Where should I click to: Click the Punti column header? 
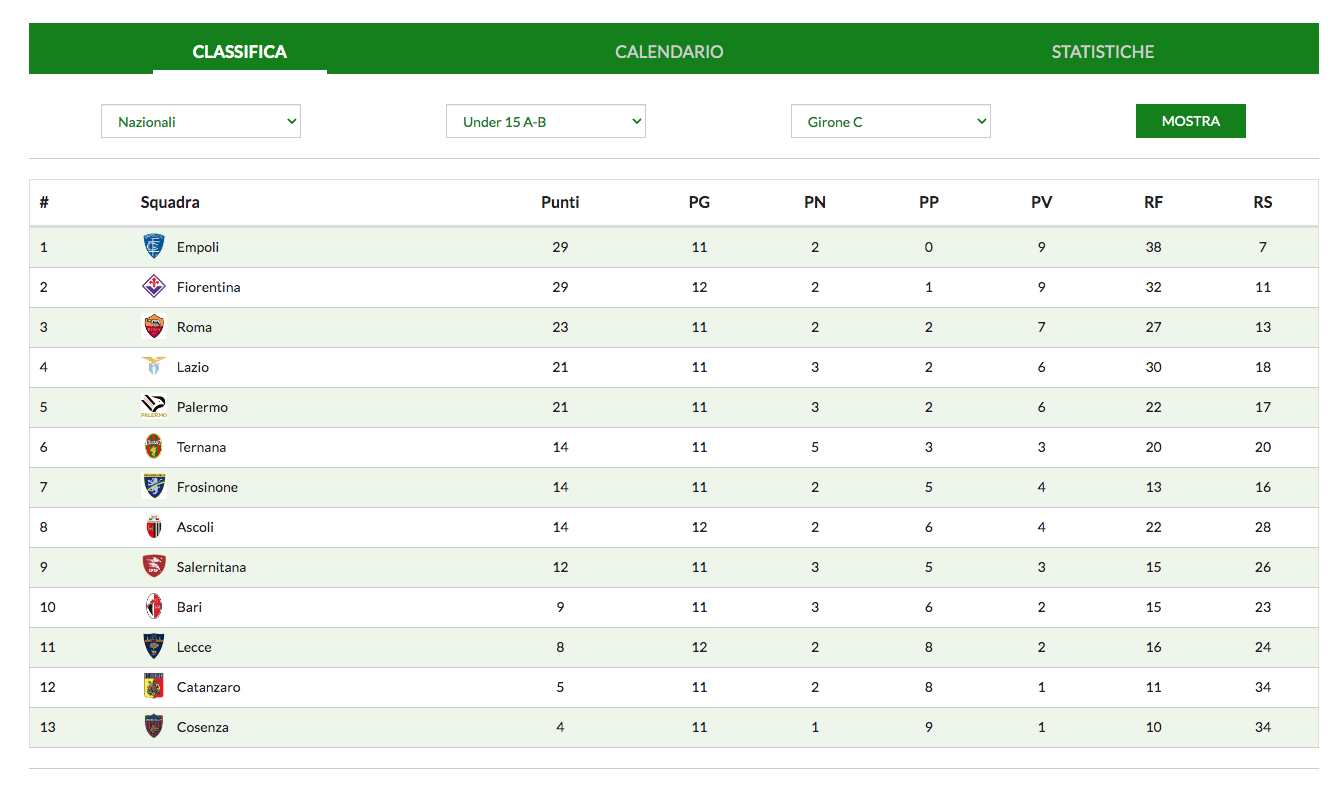560,202
